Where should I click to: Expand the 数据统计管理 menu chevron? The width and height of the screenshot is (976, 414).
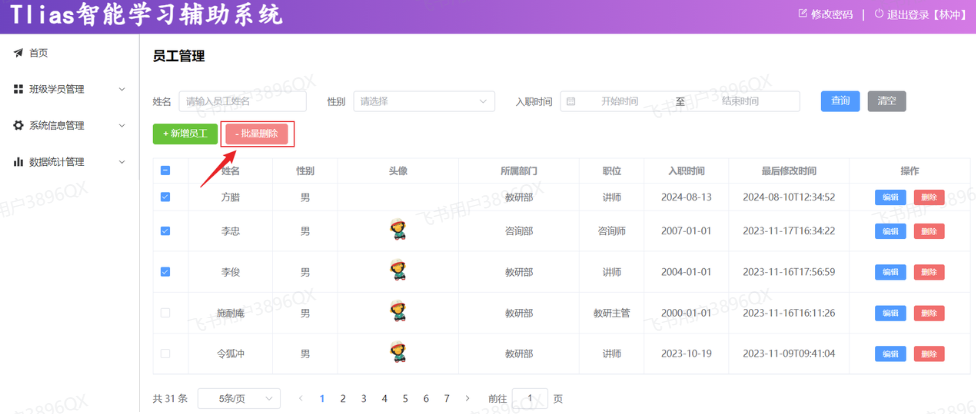[x=122, y=162]
